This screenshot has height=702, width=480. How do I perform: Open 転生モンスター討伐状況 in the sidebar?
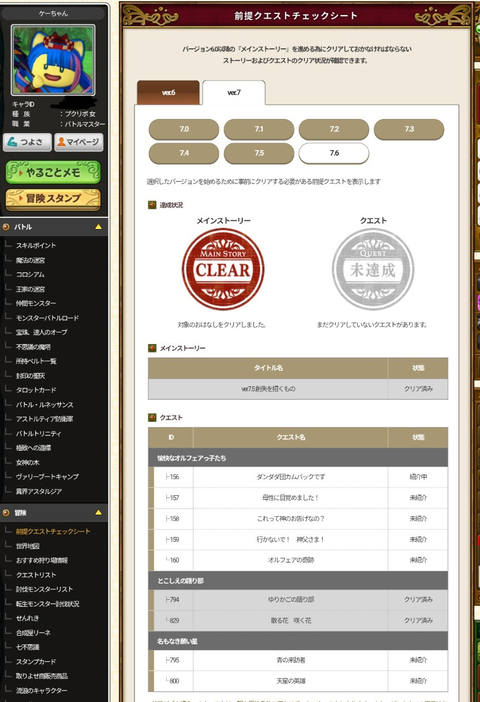(x=47, y=604)
